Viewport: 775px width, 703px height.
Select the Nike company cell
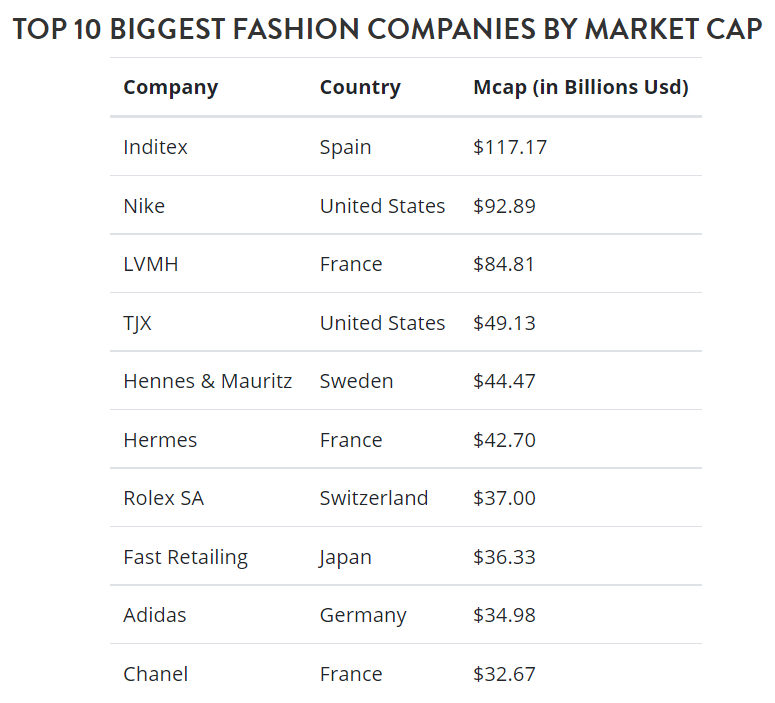[144, 206]
